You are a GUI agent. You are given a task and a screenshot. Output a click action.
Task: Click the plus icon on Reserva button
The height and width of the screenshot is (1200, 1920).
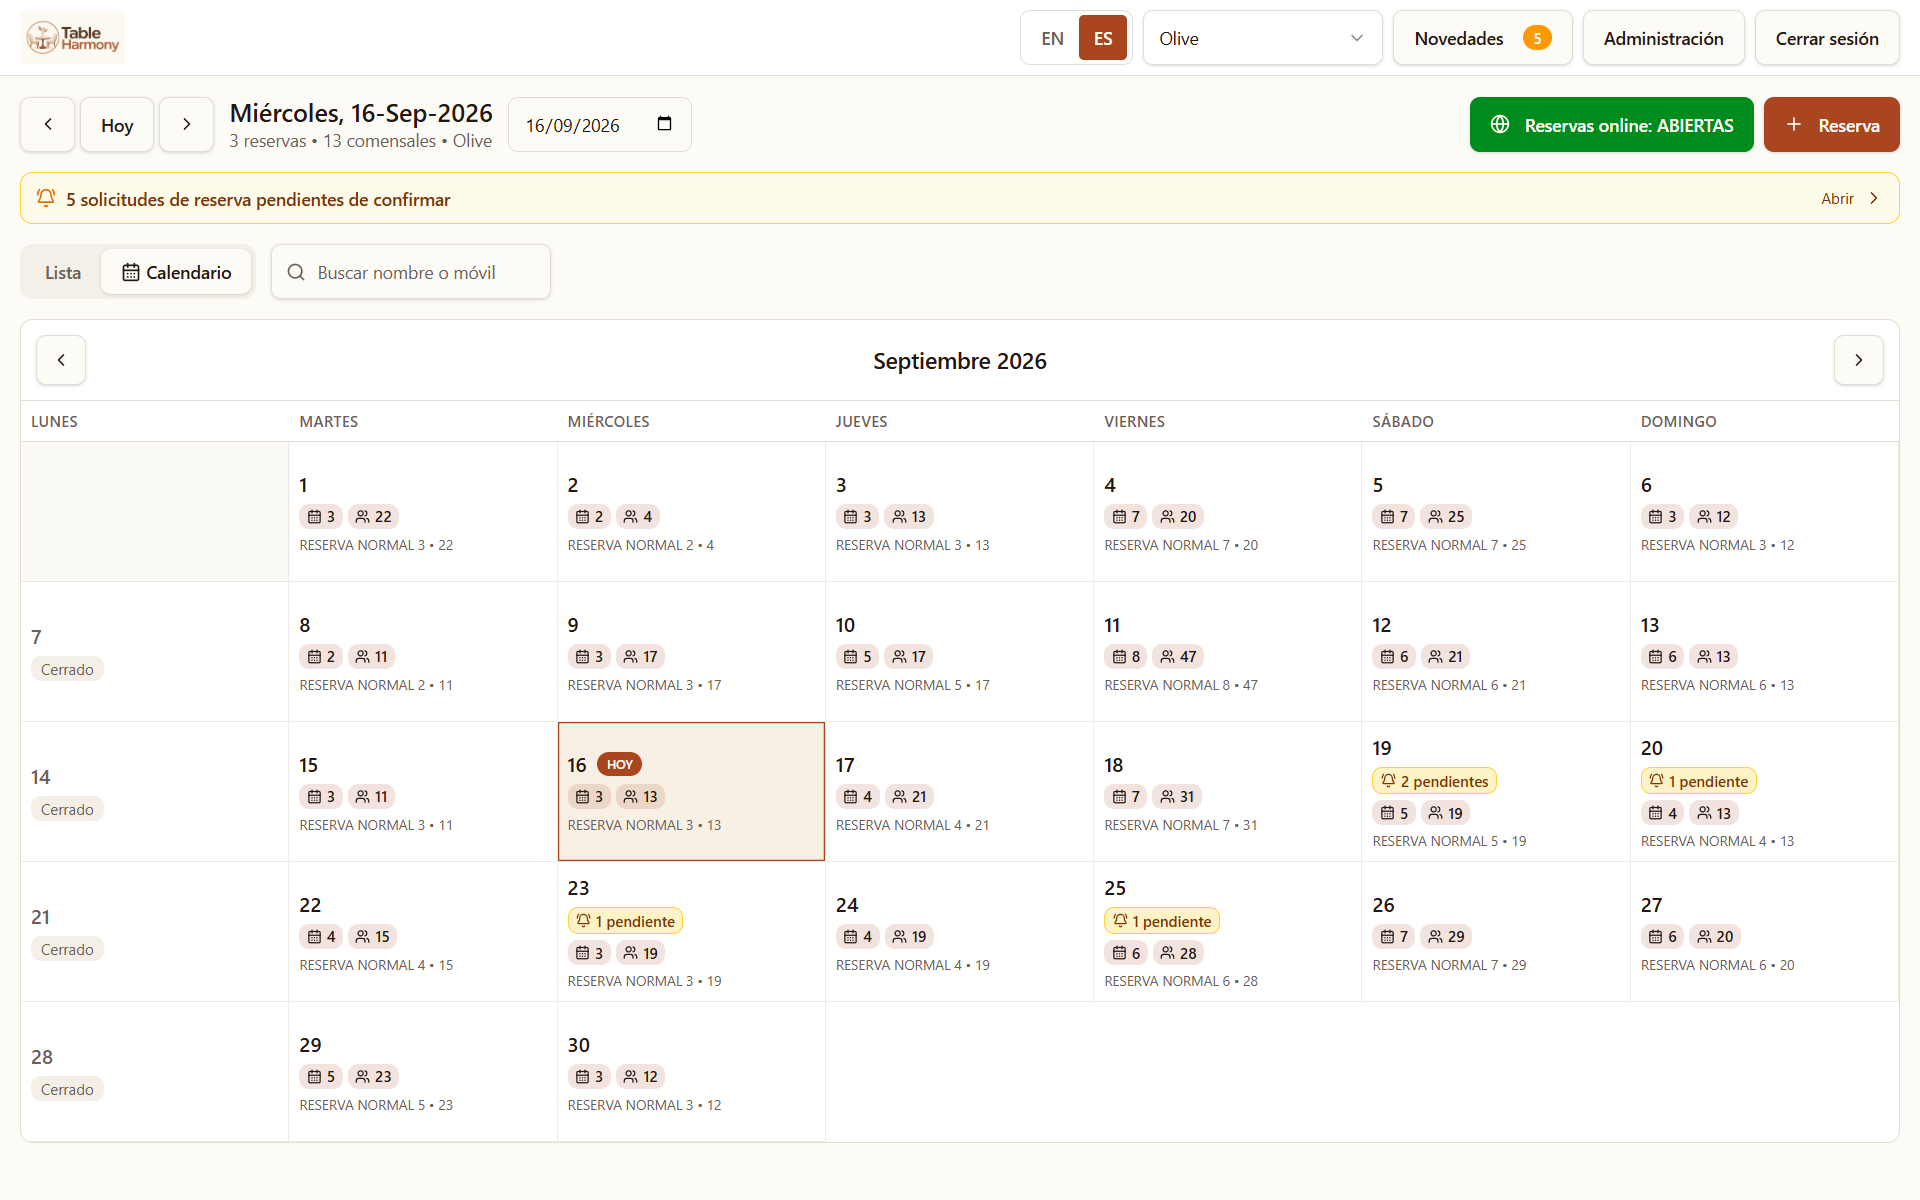1794,125
